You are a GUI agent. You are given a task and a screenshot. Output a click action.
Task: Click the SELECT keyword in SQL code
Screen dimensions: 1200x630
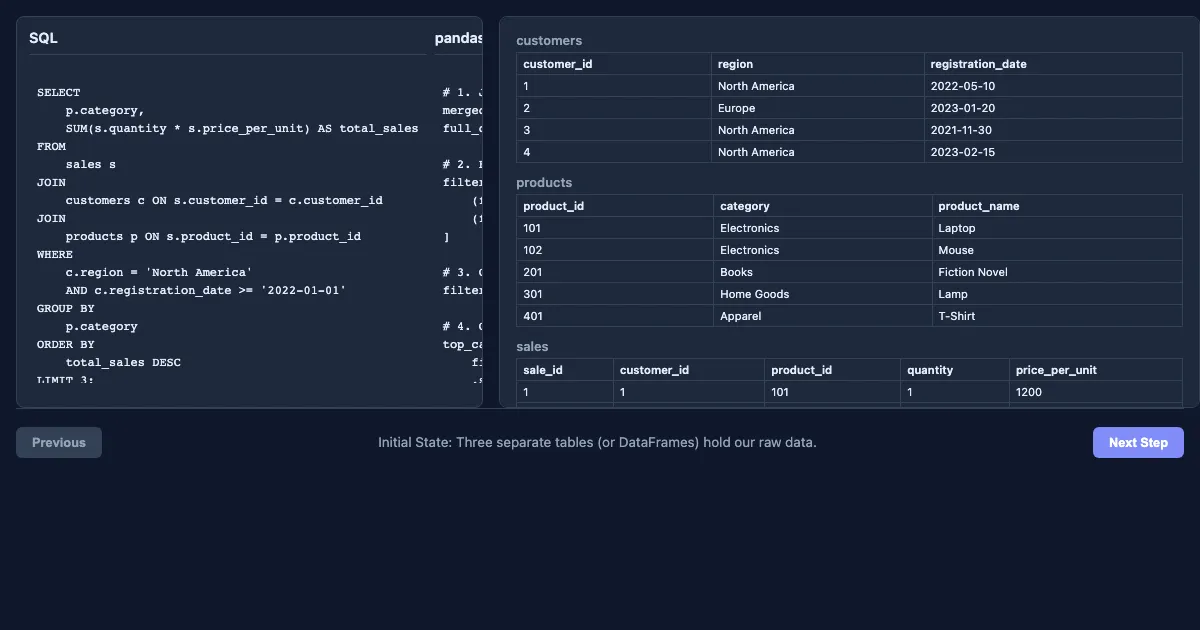[x=59, y=92]
